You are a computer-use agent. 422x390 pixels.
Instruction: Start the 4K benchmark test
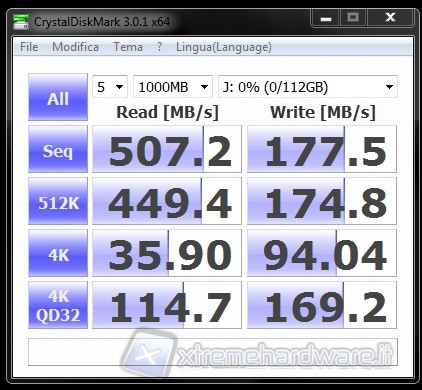pyautogui.click(x=58, y=253)
